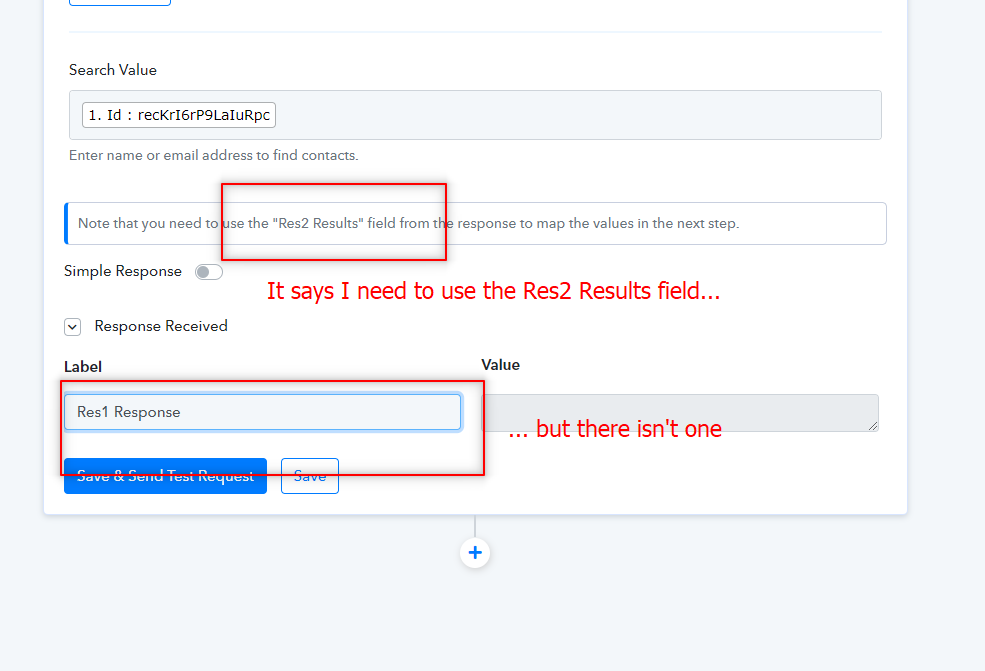Click the Simple Response label
Image resolution: width=985 pixels, height=671 pixels.
[122, 271]
